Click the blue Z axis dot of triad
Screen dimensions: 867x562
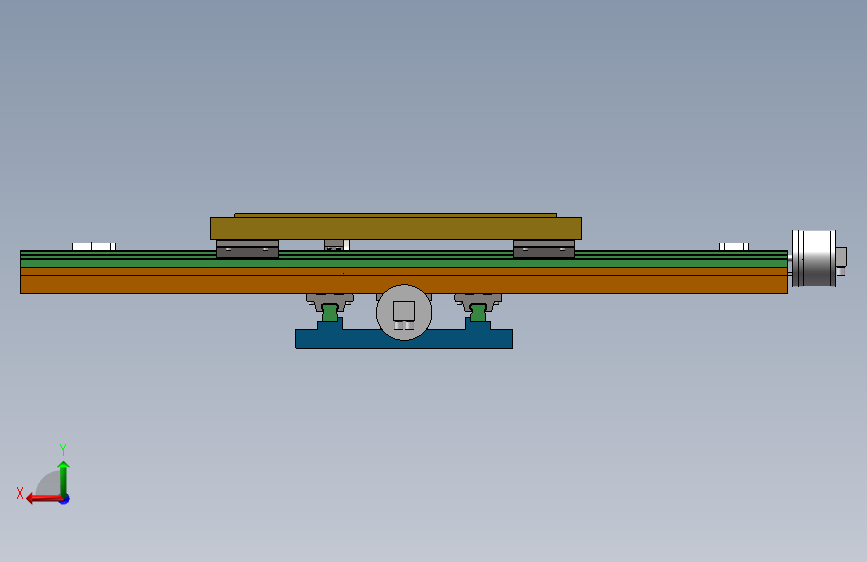[x=65, y=499]
